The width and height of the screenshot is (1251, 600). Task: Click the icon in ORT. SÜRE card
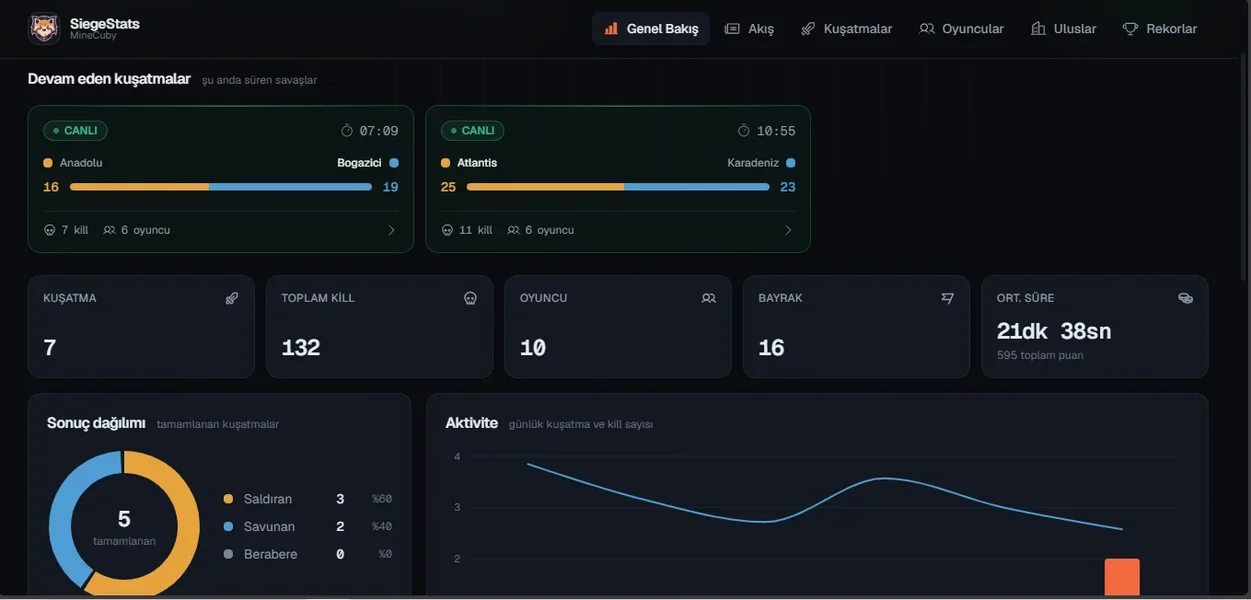pyautogui.click(x=1186, y=298)
